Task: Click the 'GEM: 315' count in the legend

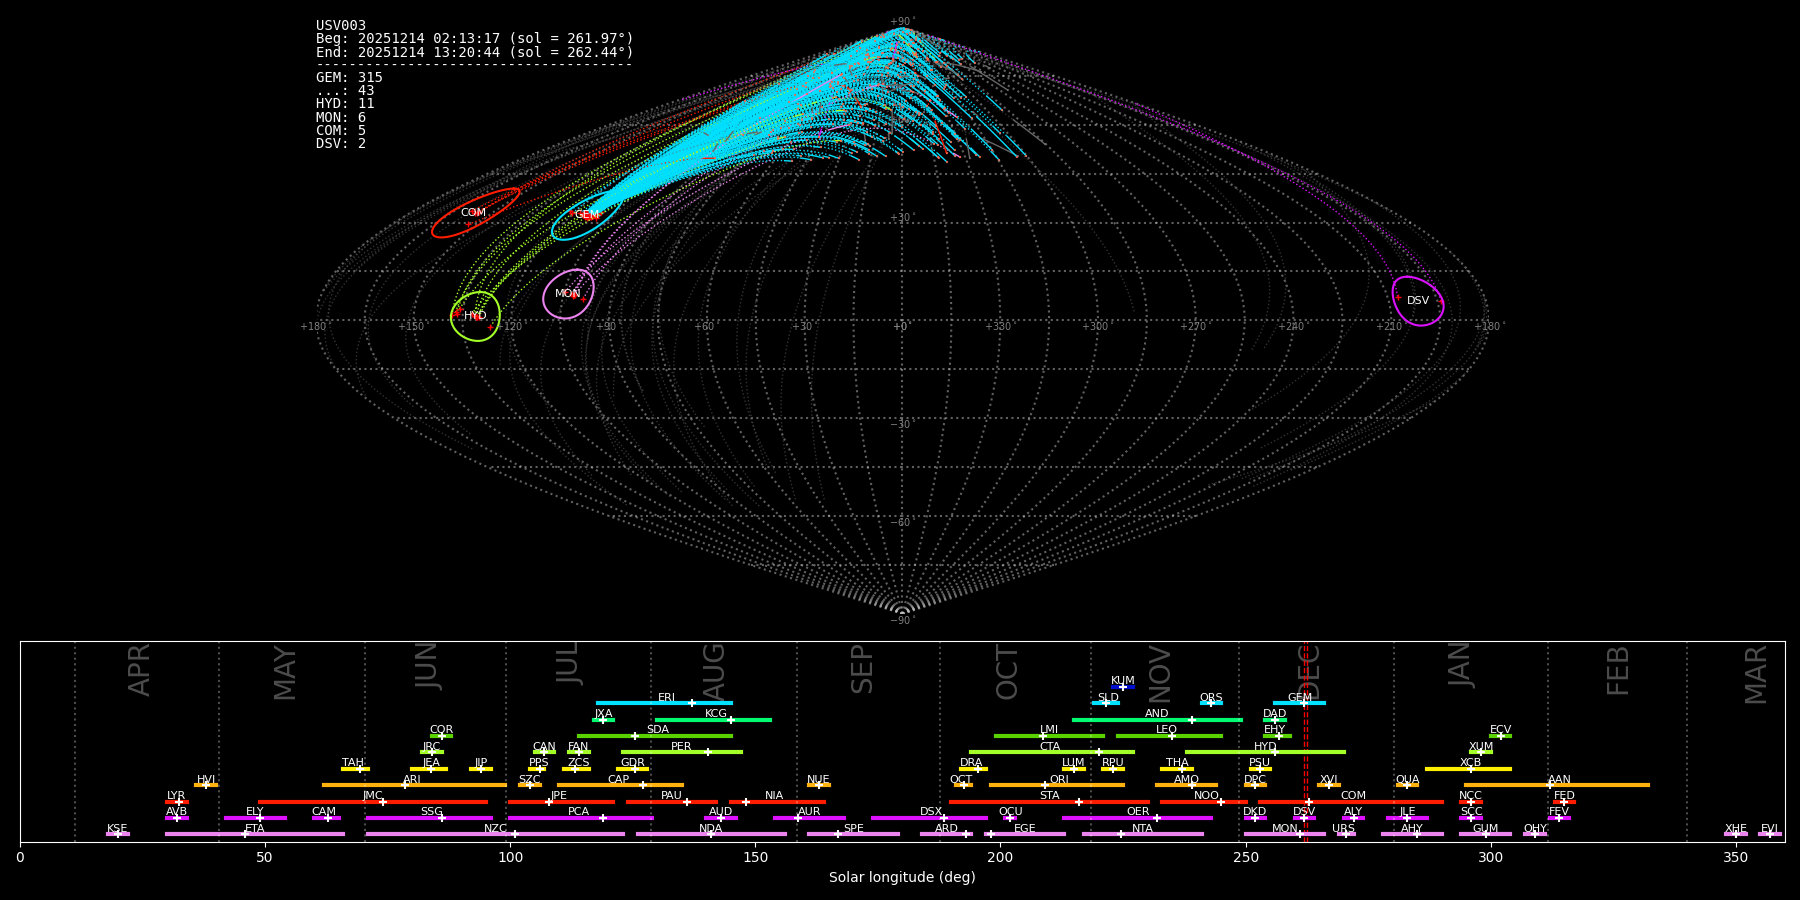Action: click(349, 78)
